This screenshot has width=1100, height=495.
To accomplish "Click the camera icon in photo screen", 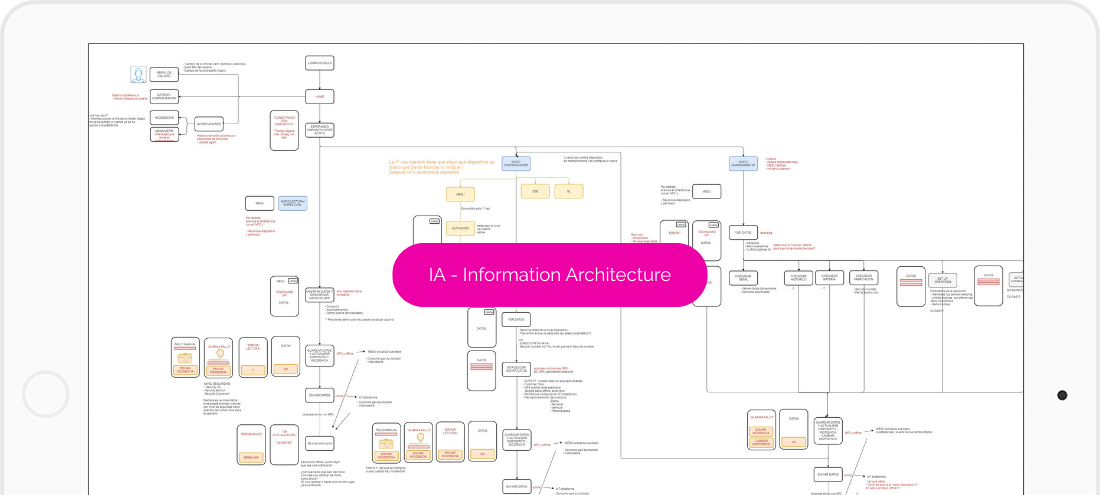I will pos(185,355).
